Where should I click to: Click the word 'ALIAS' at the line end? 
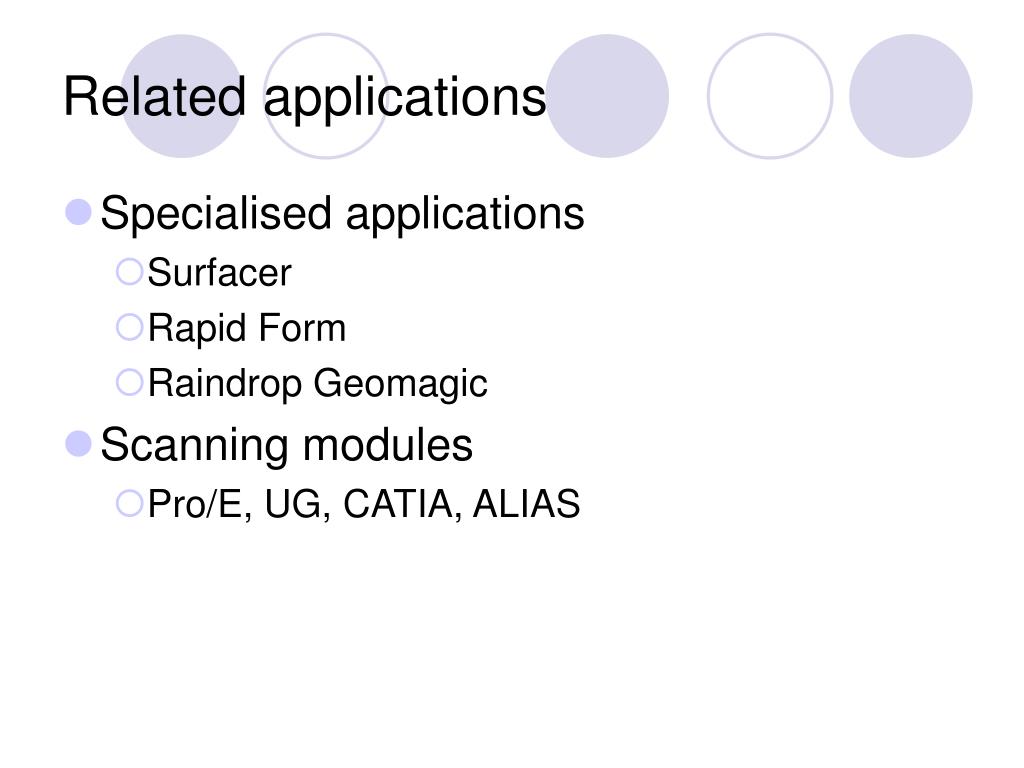click(x=526, y=504)
